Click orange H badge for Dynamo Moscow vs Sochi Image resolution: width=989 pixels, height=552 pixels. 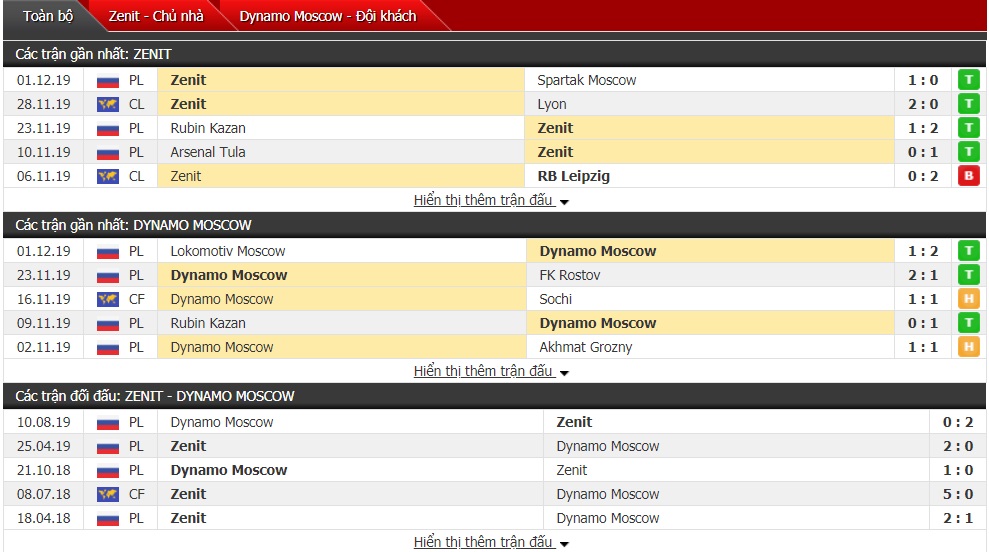[969, 299]
